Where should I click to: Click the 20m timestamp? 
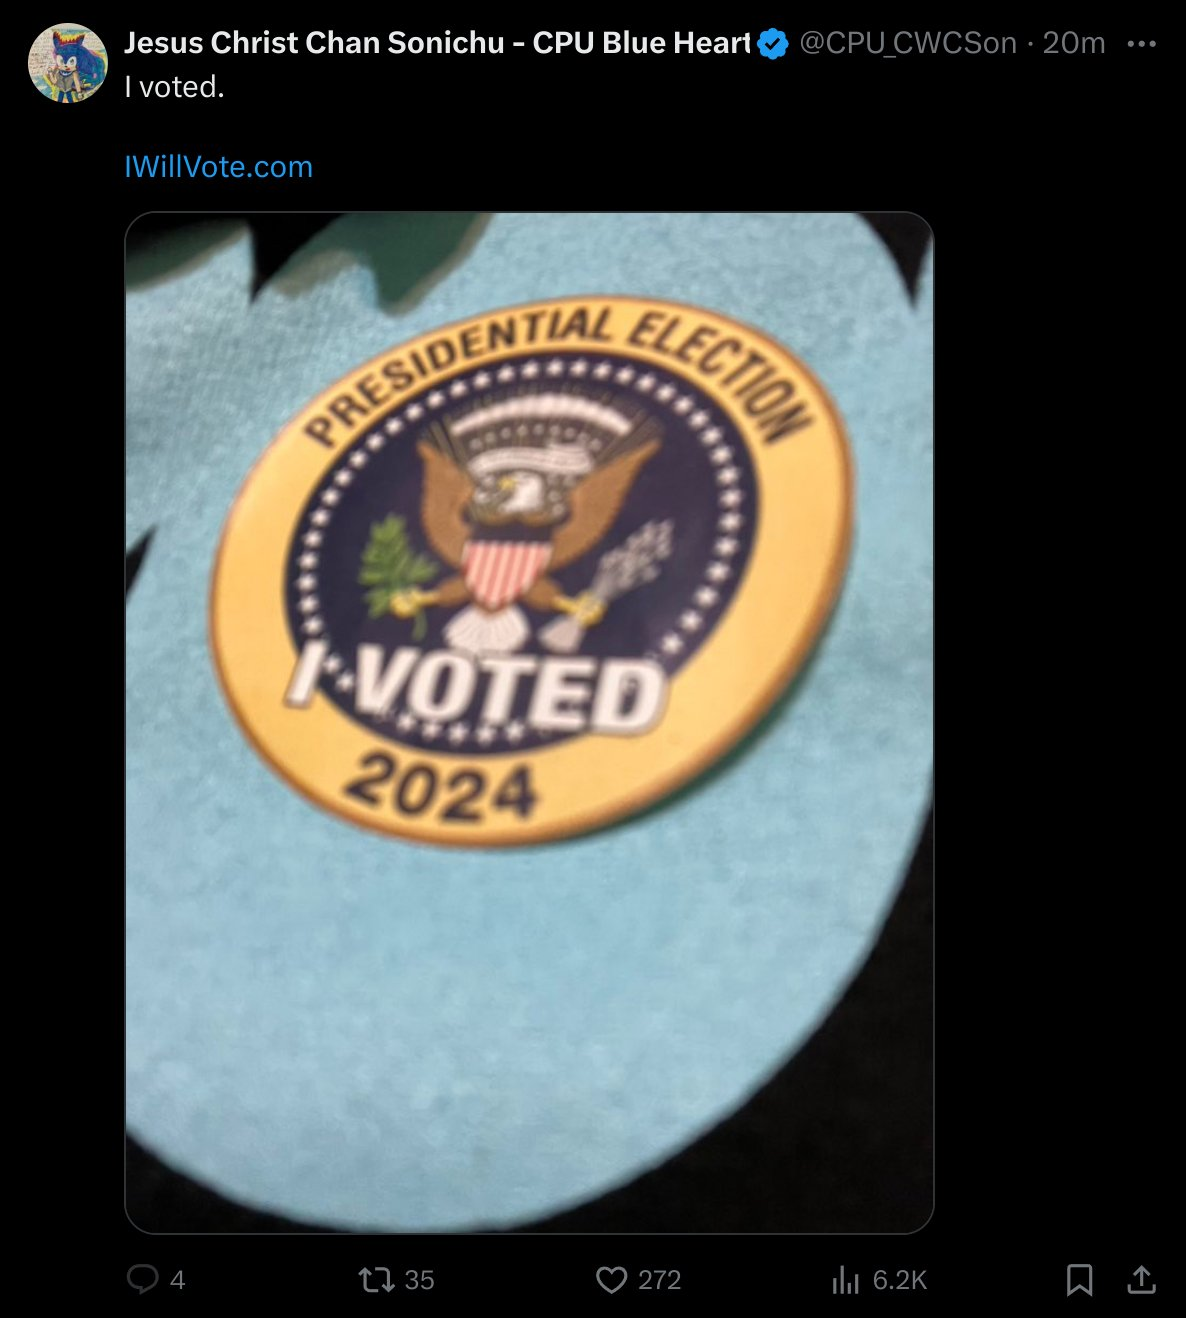point(1074,43)
